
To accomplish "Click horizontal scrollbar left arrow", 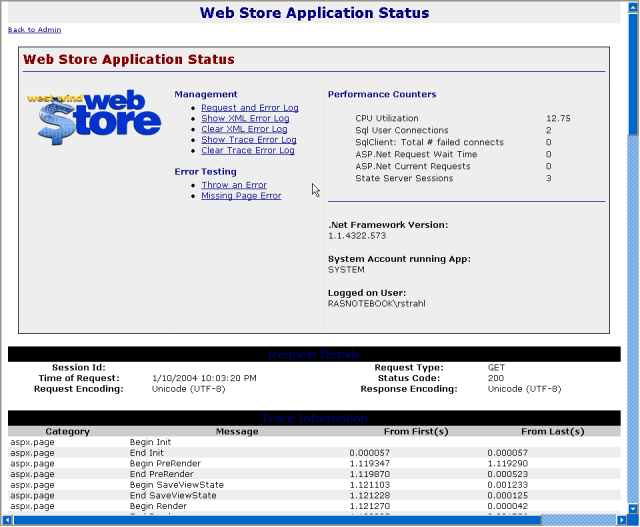I will (x=6, y=520).
